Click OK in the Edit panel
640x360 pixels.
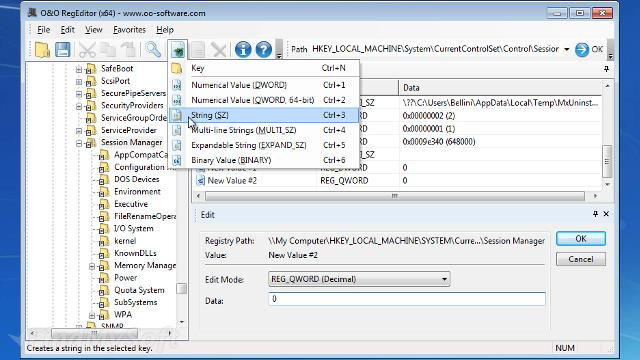tap(581, 238)
